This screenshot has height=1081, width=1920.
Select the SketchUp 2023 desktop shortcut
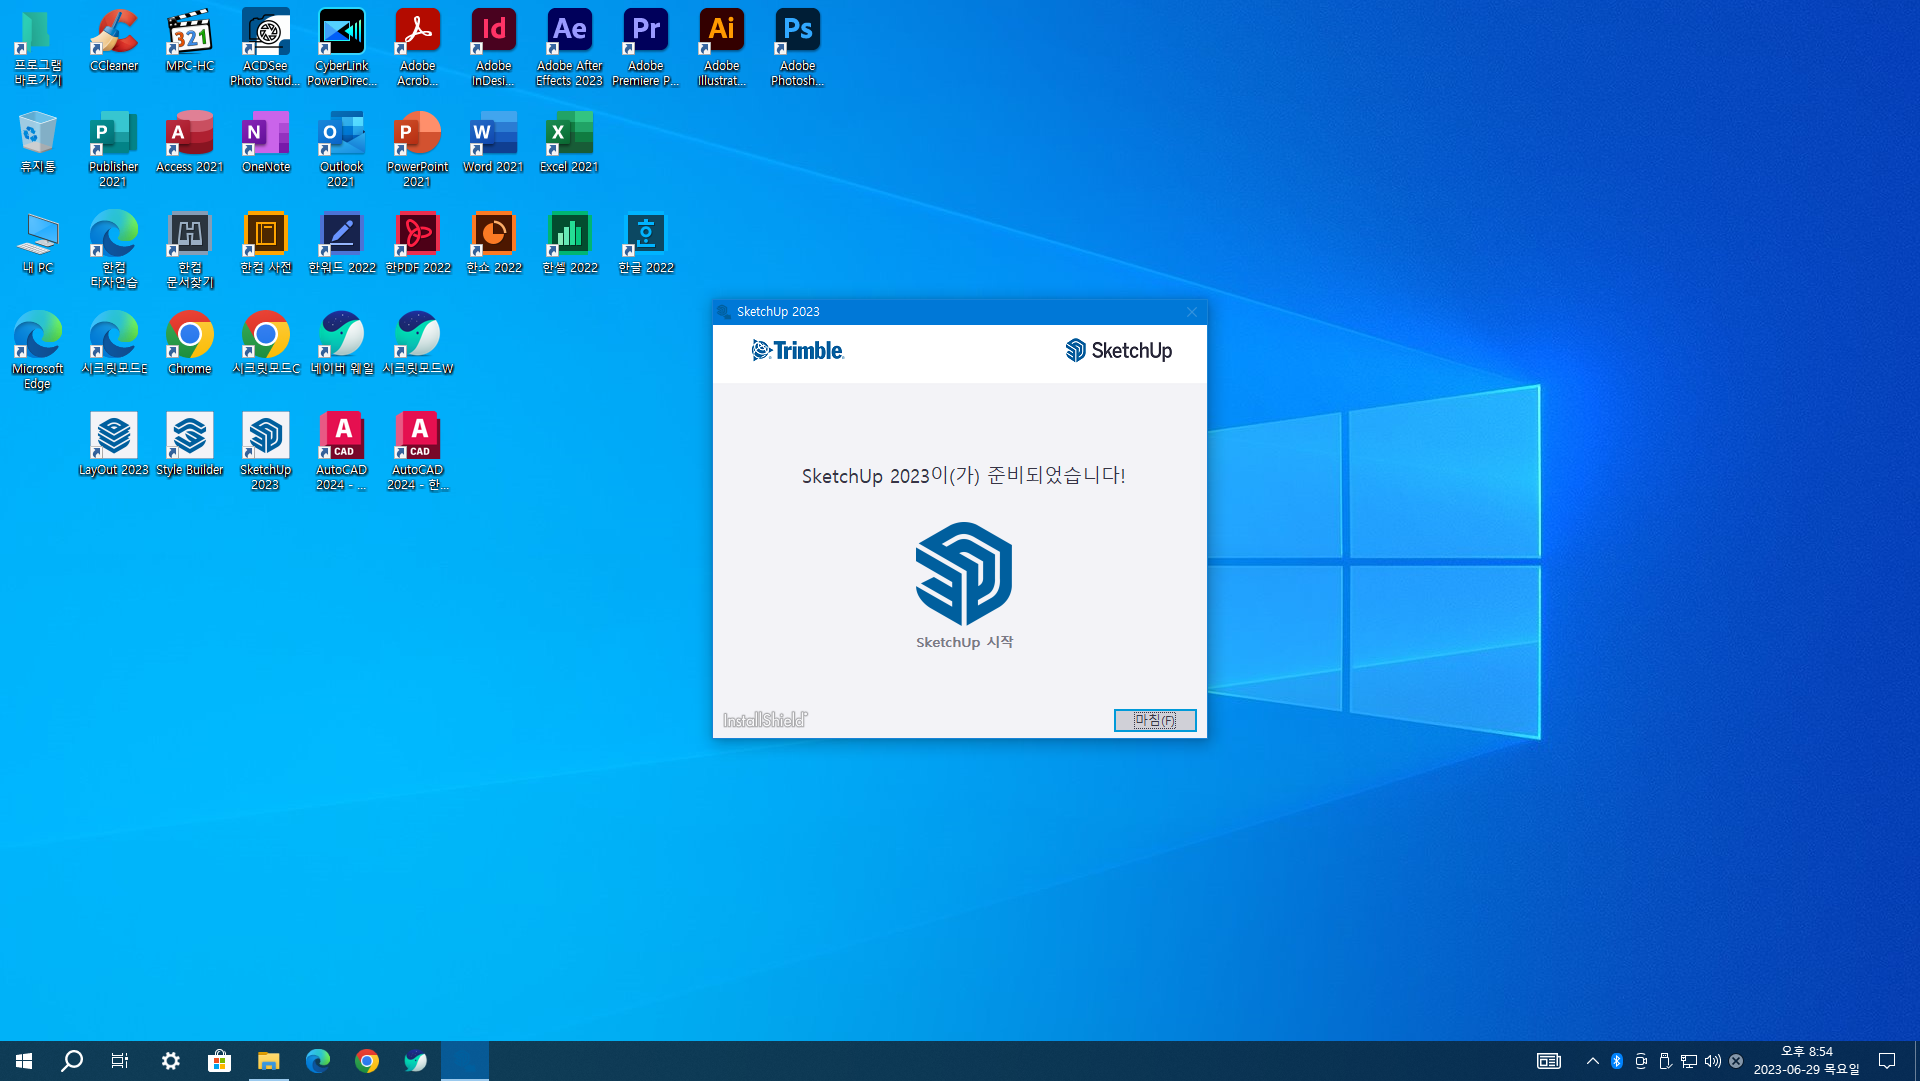[x=265, y=438]
